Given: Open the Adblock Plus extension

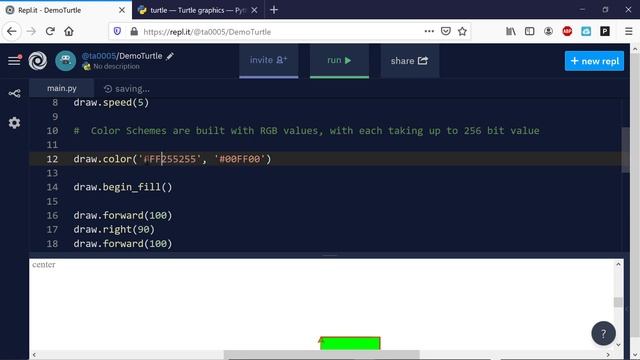Looking at the screenshot, I should click(x=567, y=31).
